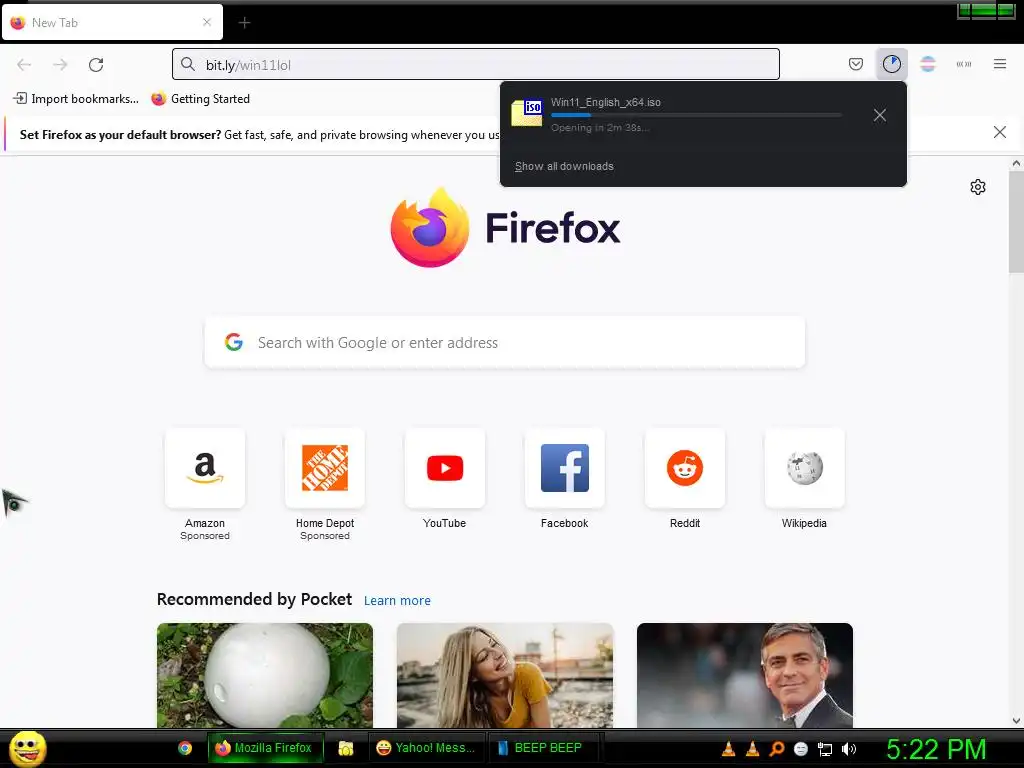Open the striped extension icon in toolbar
Image resolution: width=1024 pixels, height=768 pixels.
pyautogui.click(x=928, y=64)
